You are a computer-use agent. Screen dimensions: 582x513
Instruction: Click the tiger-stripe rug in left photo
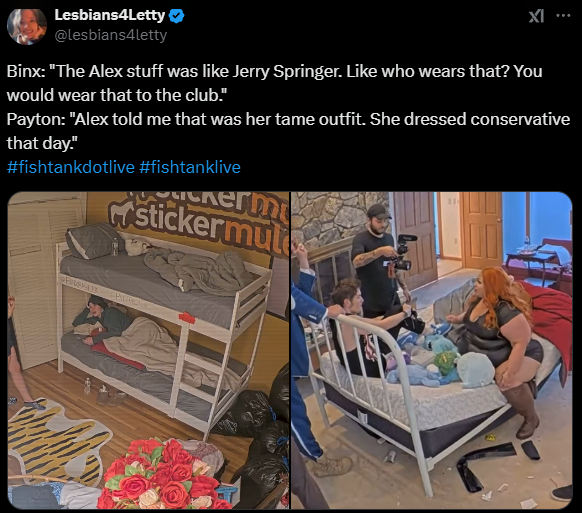click(56, 442)
